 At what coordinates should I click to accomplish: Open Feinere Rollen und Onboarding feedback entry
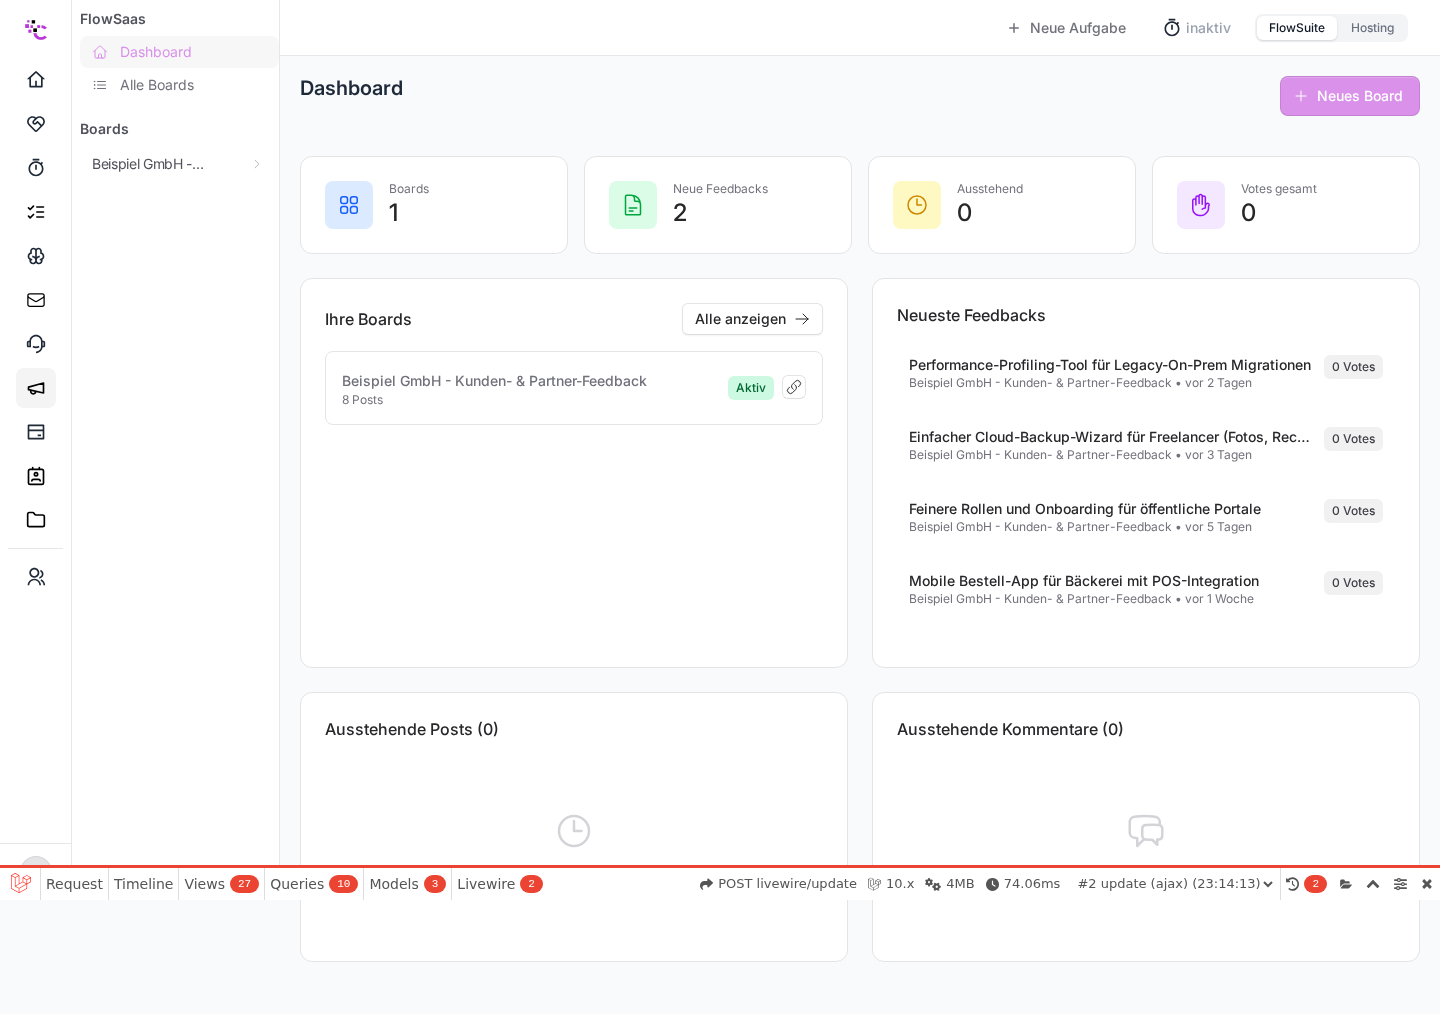[x=1146, y=517]
